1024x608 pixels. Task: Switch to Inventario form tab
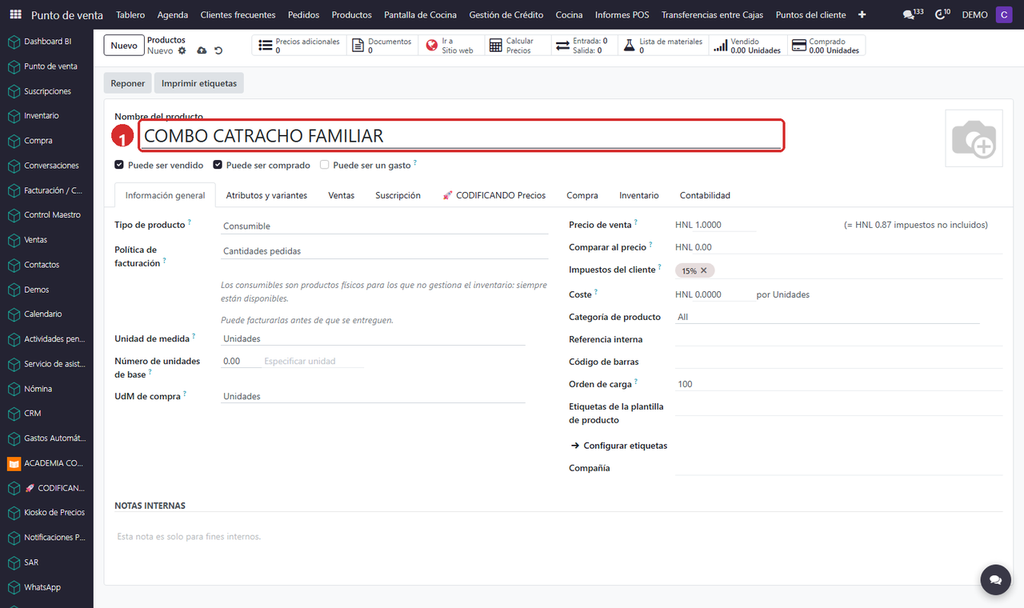click(x=639, y=195)
